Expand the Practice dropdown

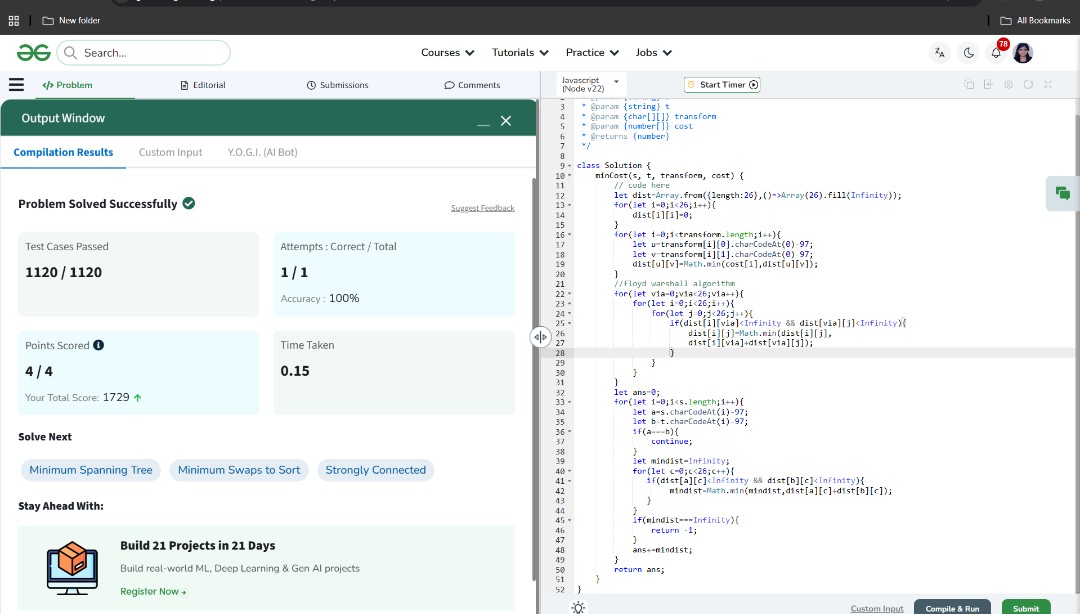(591, 52)
